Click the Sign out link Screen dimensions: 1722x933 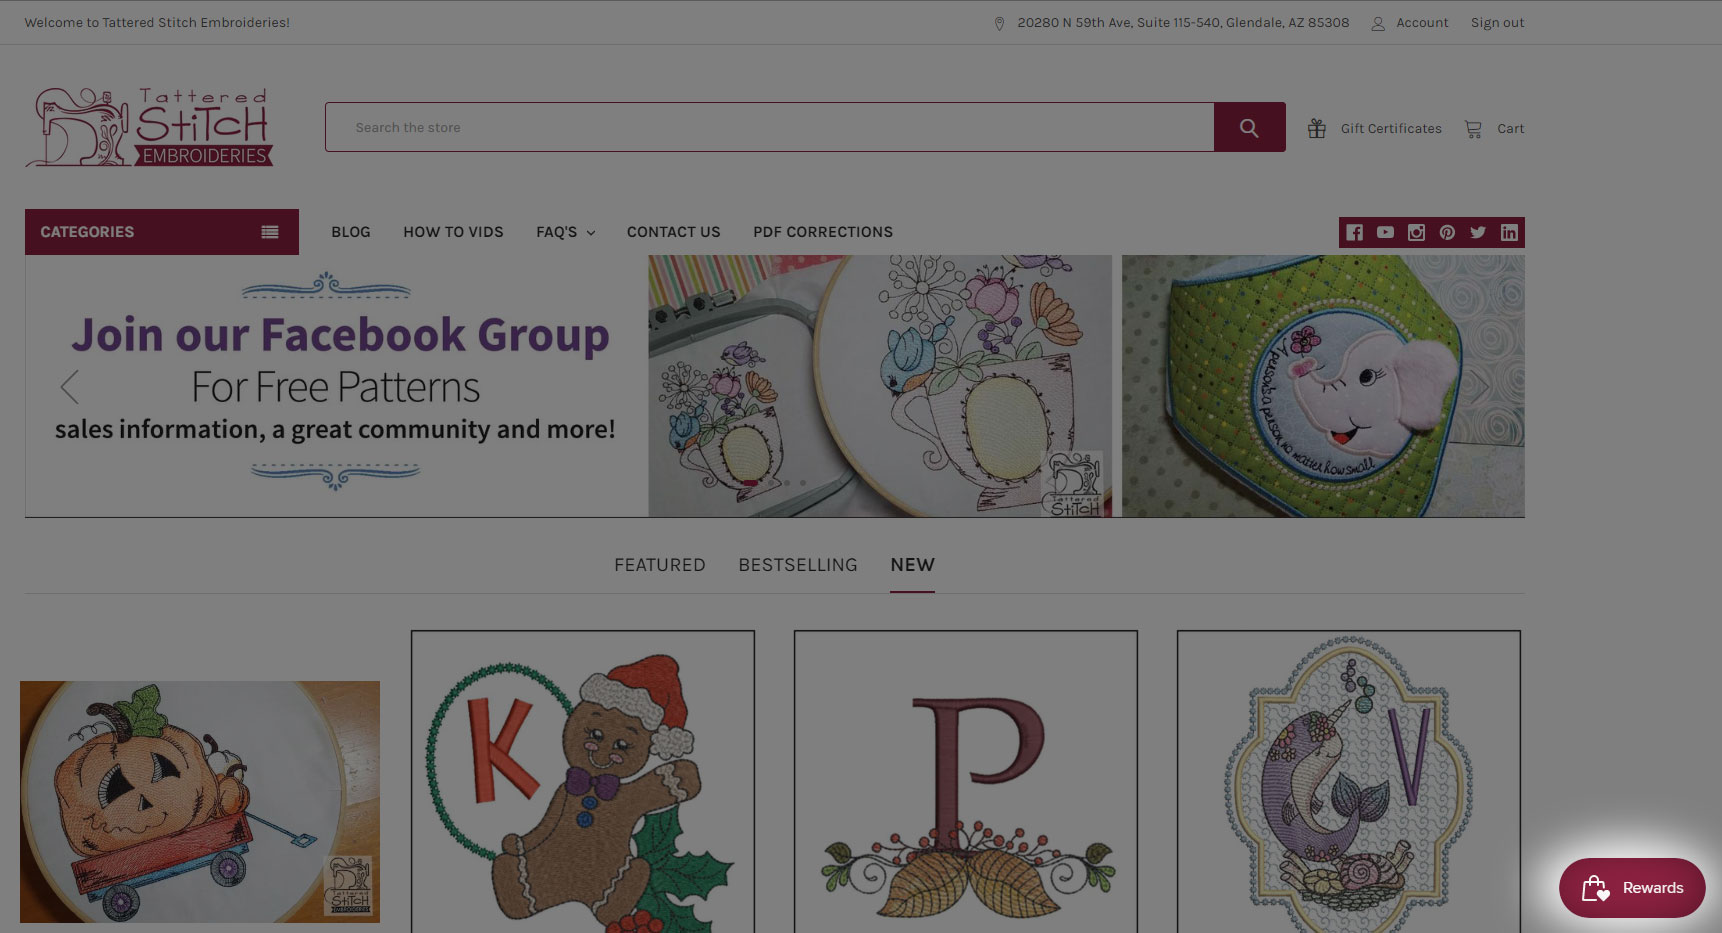pyautogui.click(x=1497, y=22)
